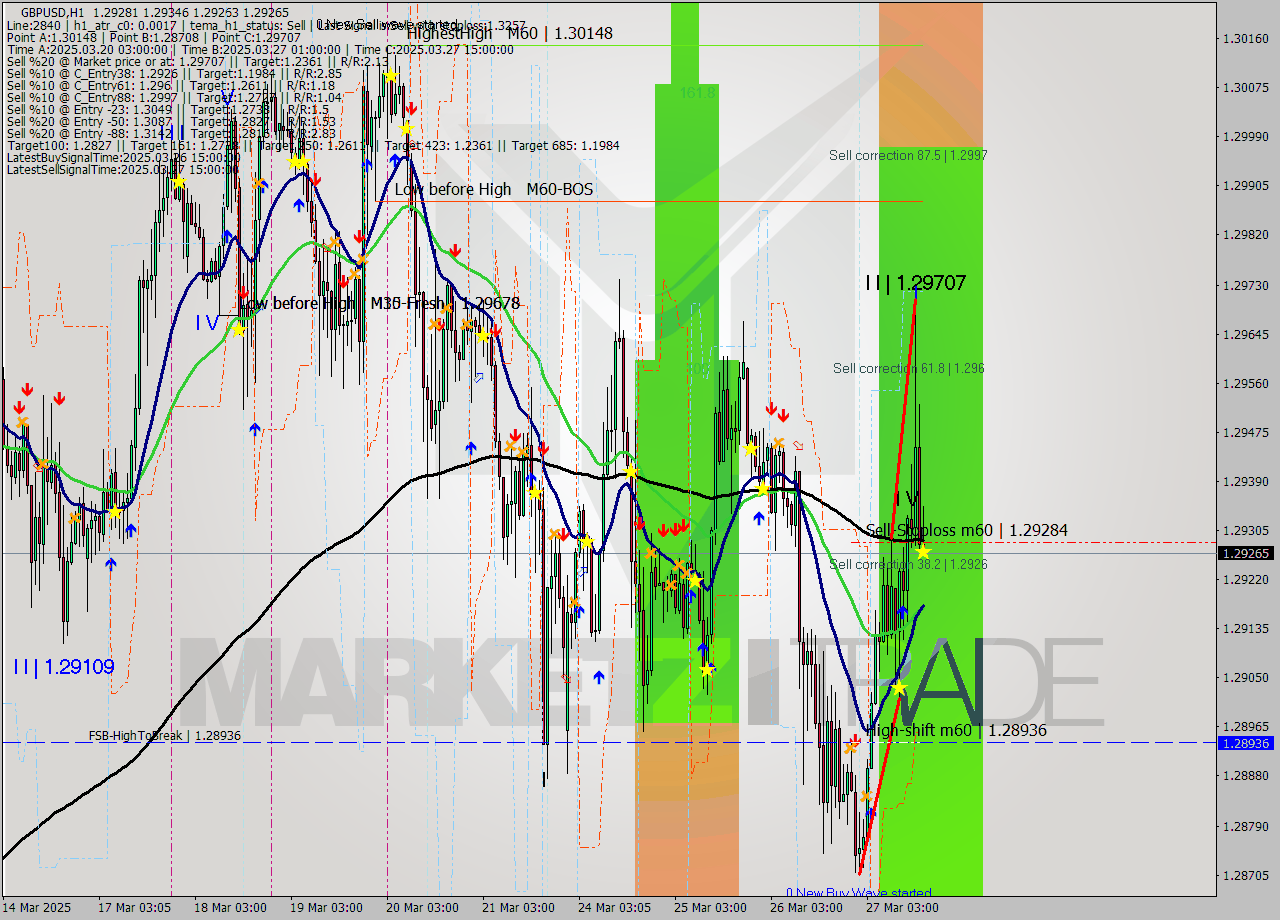
Task: Click the yellow star near the 27 Mar swing low
Action: [x=898, y=687]
